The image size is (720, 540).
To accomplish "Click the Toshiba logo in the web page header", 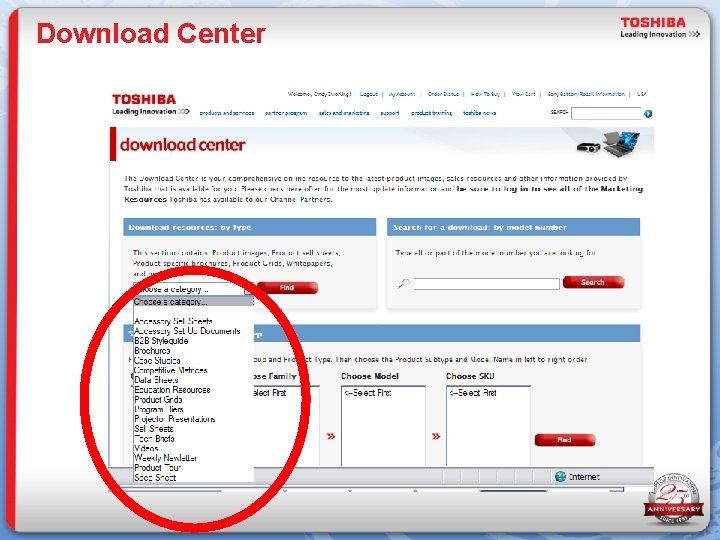I will (151, 104).
